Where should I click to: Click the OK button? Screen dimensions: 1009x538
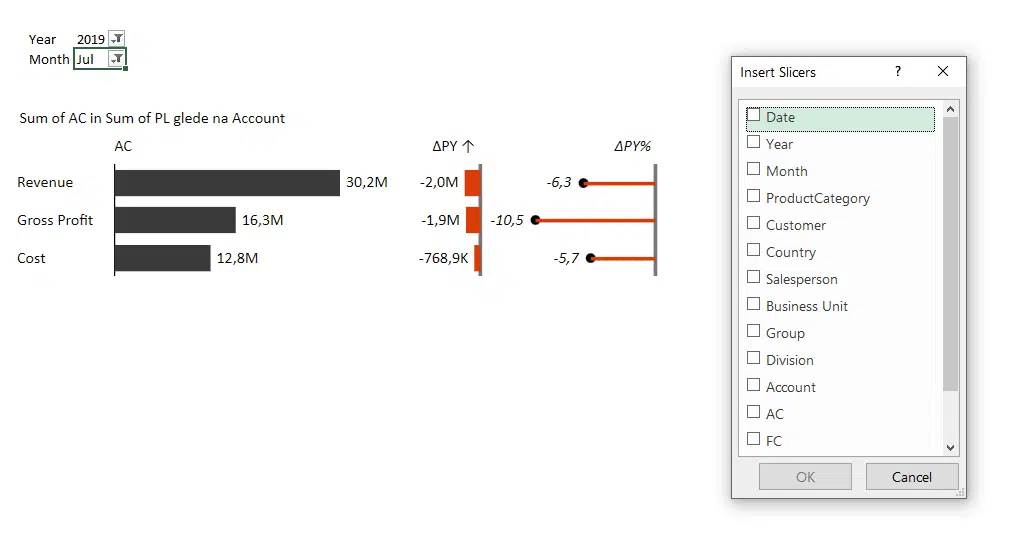(805, 477)
